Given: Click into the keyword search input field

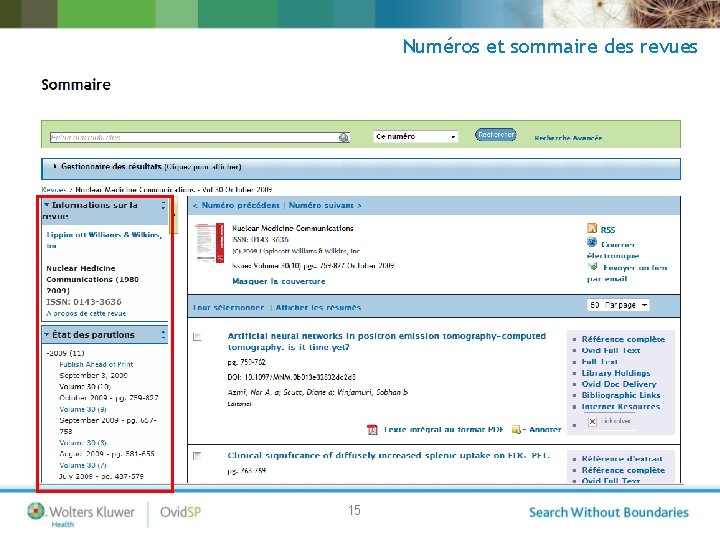Looking at the screenshot, I should pyautogui.click(x=194, y=137).
